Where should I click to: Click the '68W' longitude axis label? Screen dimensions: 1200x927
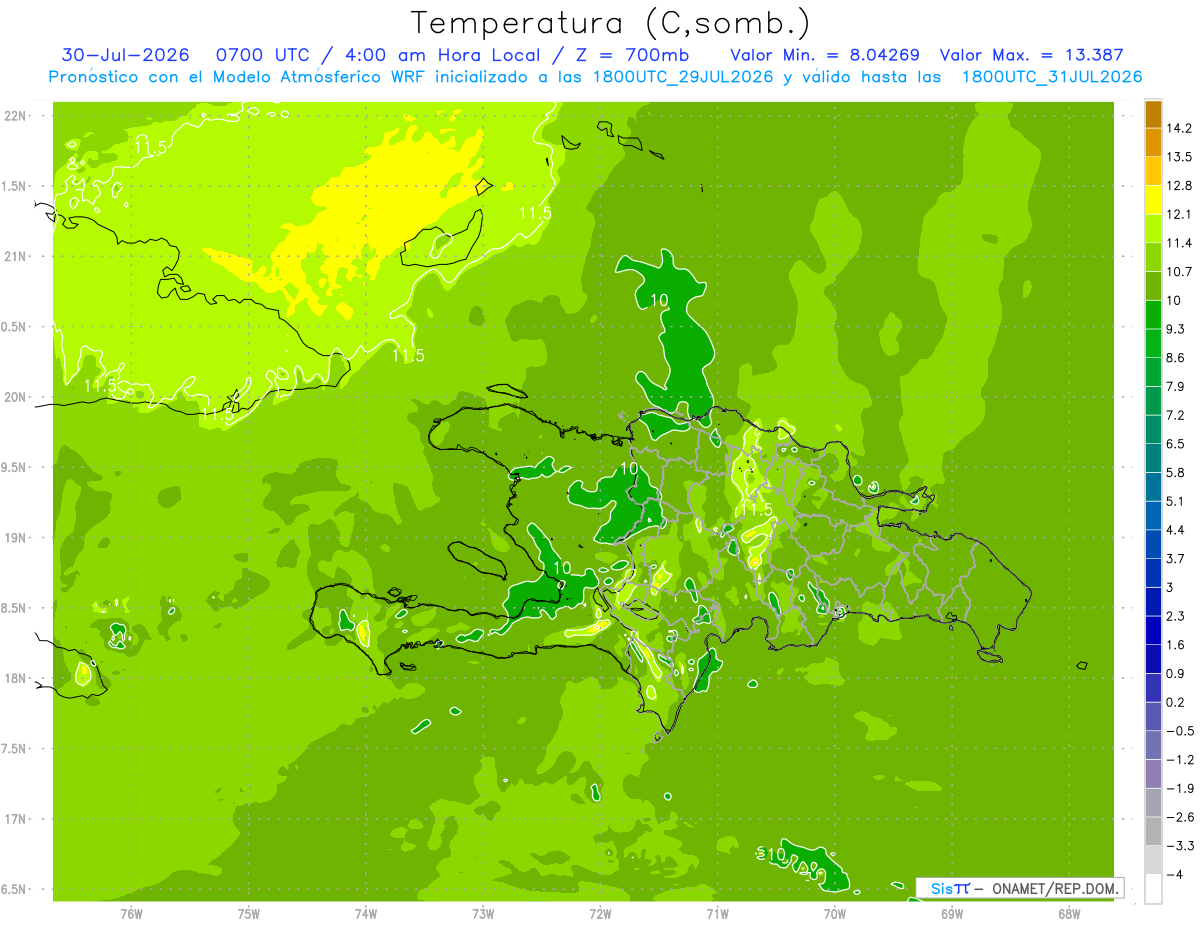click(x=1069, y=913)
